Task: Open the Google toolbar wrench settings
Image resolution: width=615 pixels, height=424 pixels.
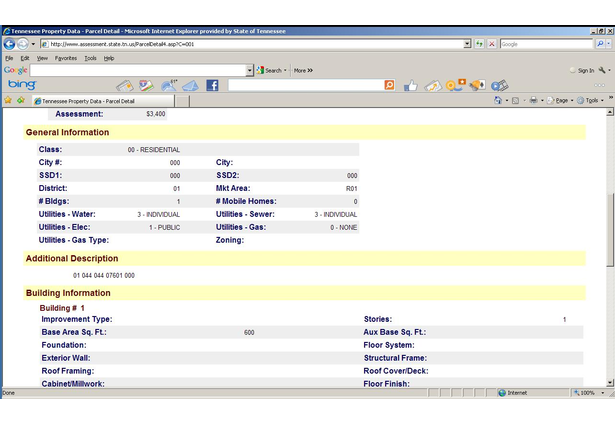Action: pyautogui.click(x=602, y=70)
